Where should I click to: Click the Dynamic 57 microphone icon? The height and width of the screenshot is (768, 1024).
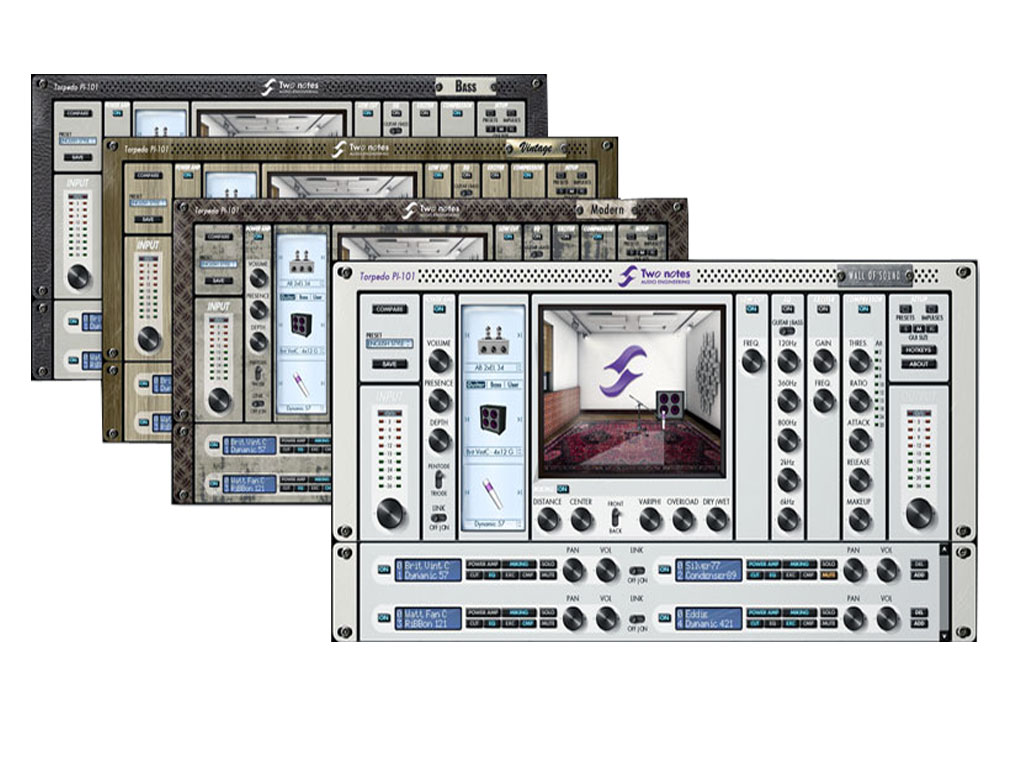pyautogui.click(x=492, y=491)
